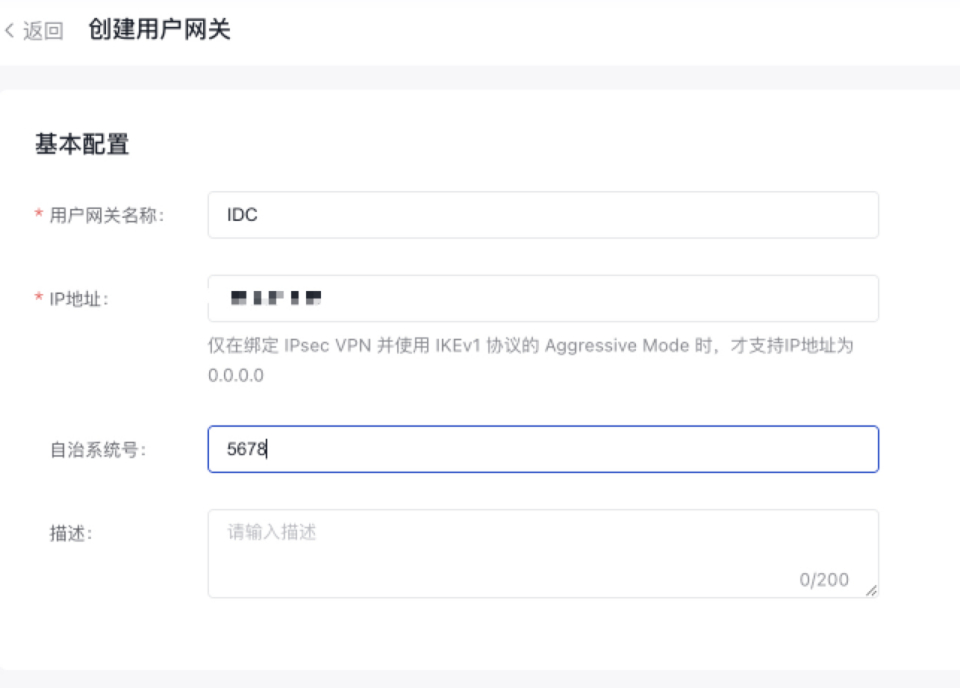Go back via the 返回 link
The height and width of the screenshot is (688, 960).
point(43,31)
